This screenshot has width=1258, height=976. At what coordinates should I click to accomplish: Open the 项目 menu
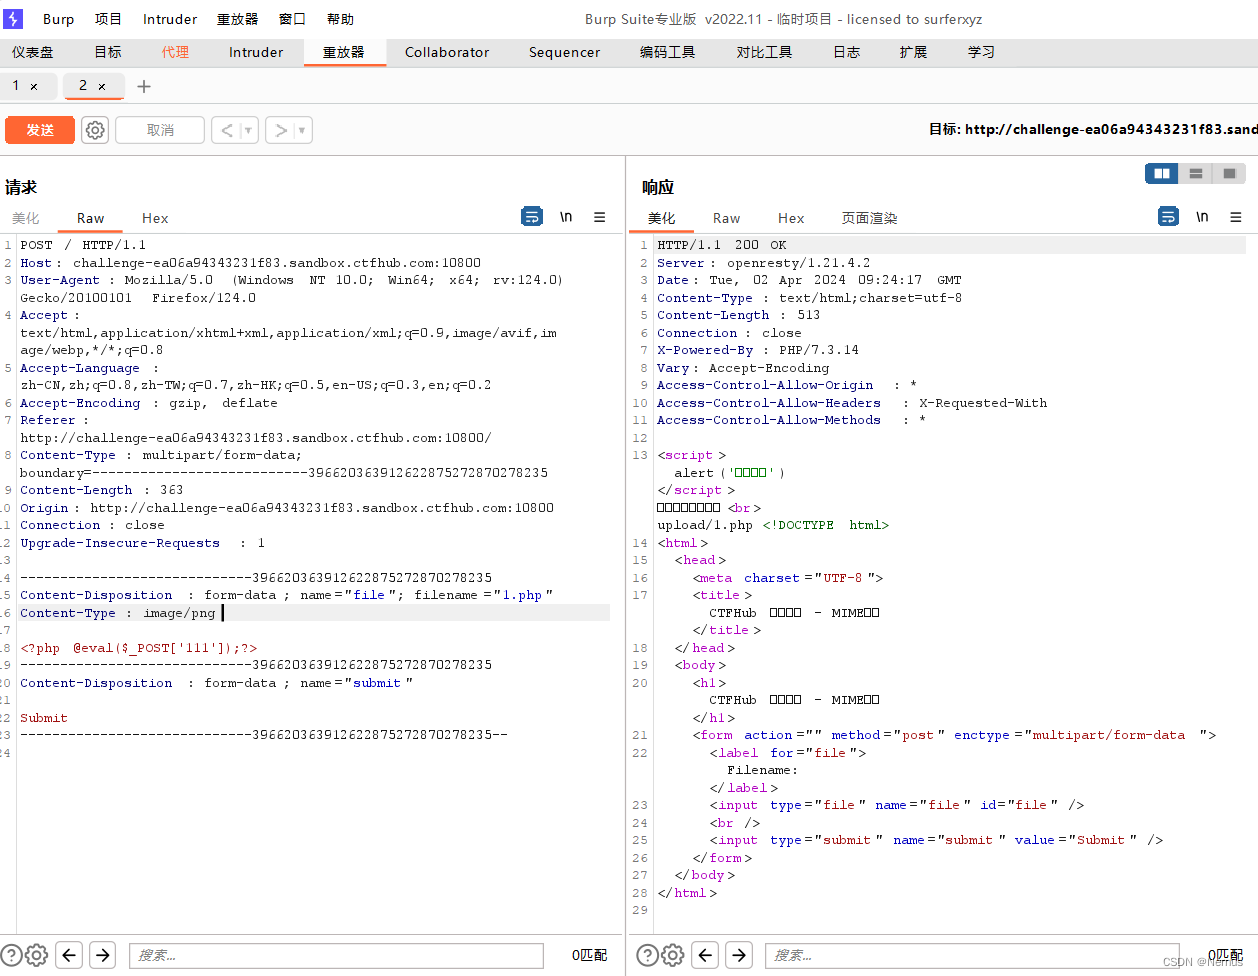pyautogui.click(x=108, y=19)
